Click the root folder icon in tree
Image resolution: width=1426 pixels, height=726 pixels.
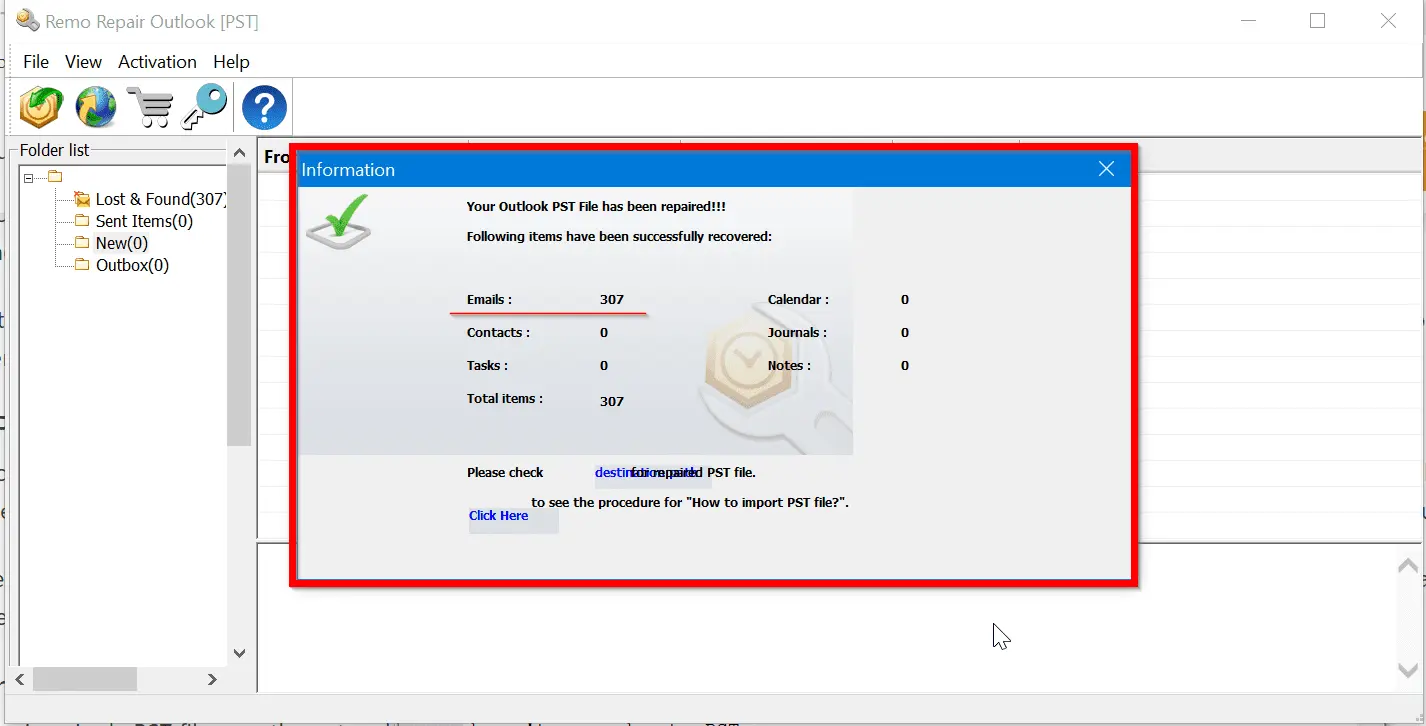55,177
